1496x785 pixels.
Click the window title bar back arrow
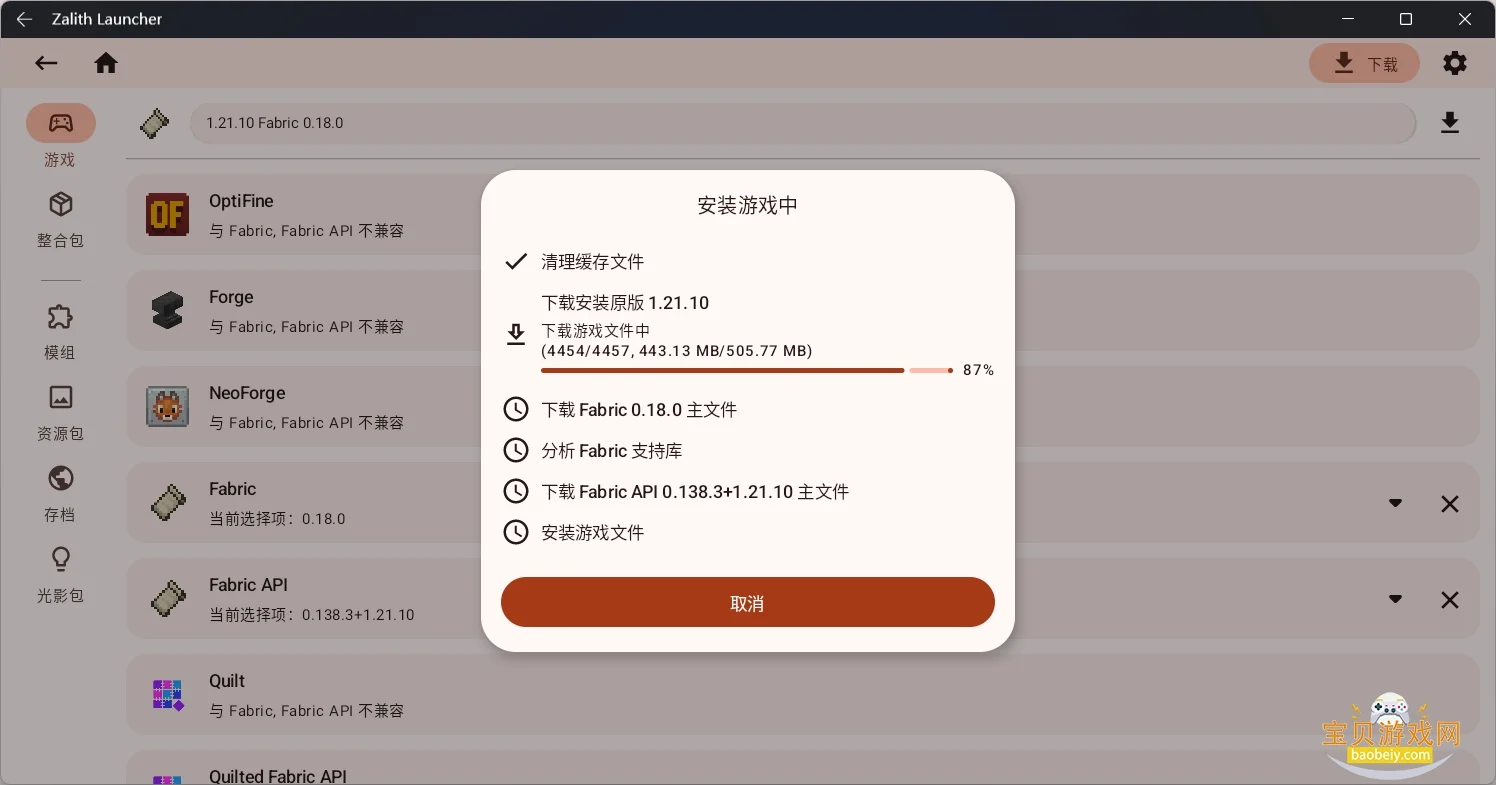click(24, 19)
